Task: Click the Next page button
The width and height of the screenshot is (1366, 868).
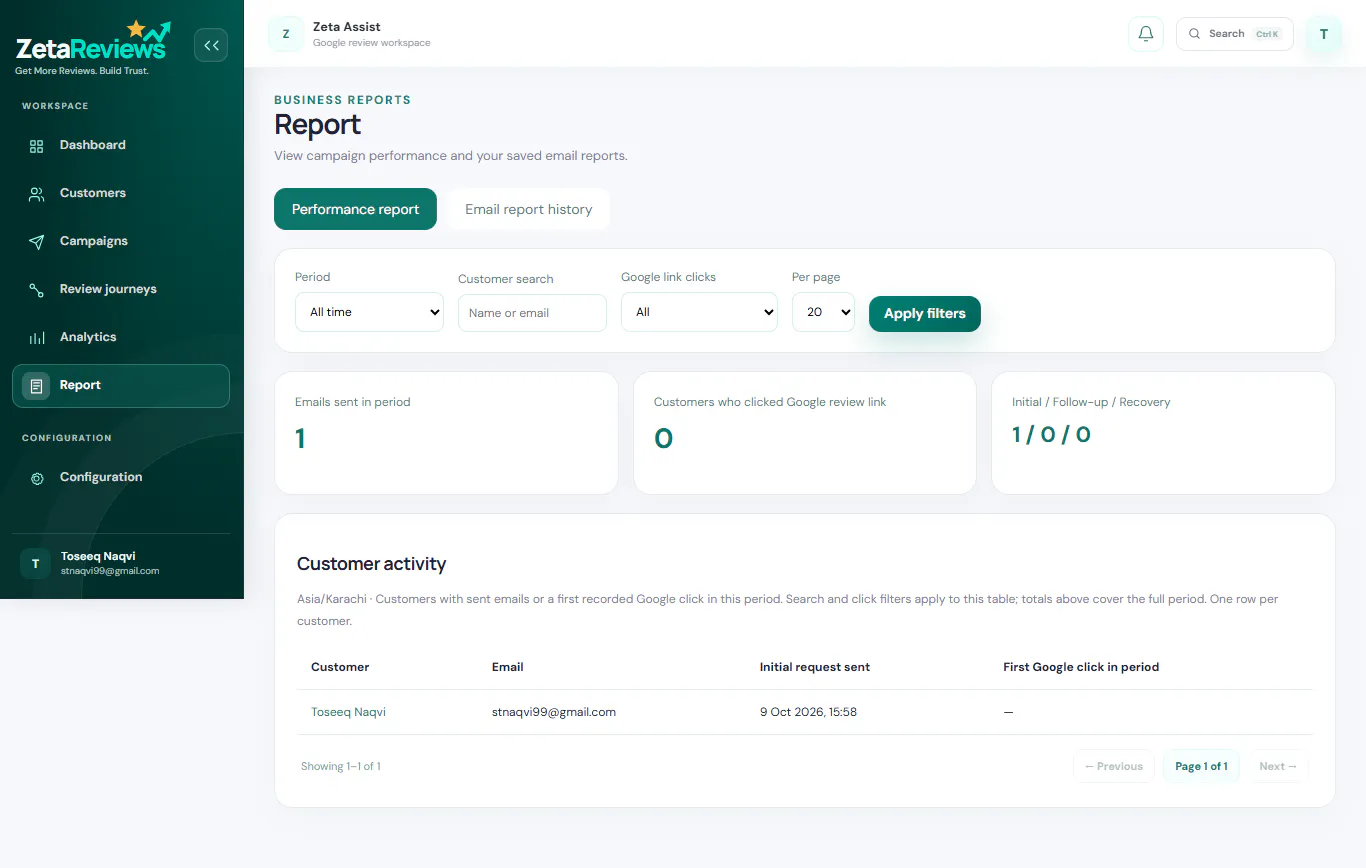Action: [x=1278, y=766]
